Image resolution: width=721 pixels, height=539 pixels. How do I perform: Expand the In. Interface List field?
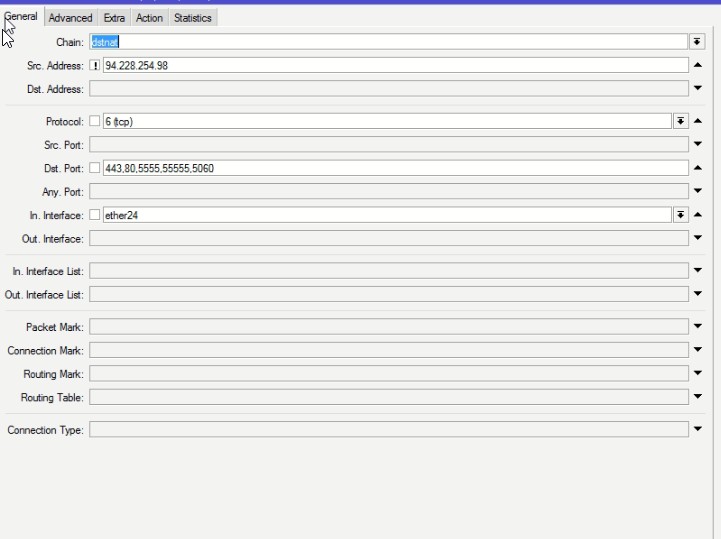point(698,270)
